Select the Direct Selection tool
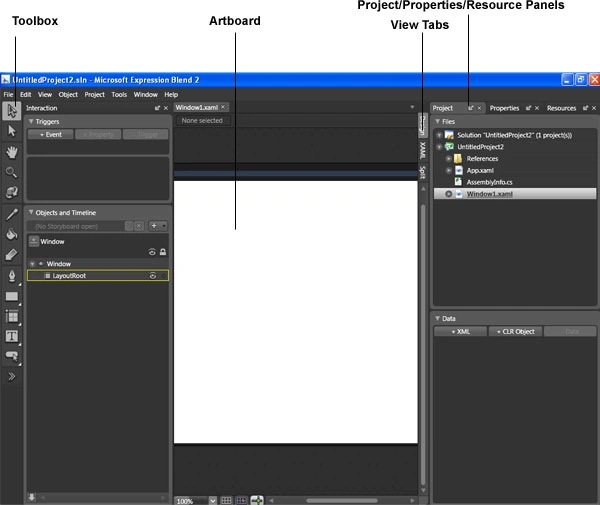The image size is (600, 505). click(11, 131)
